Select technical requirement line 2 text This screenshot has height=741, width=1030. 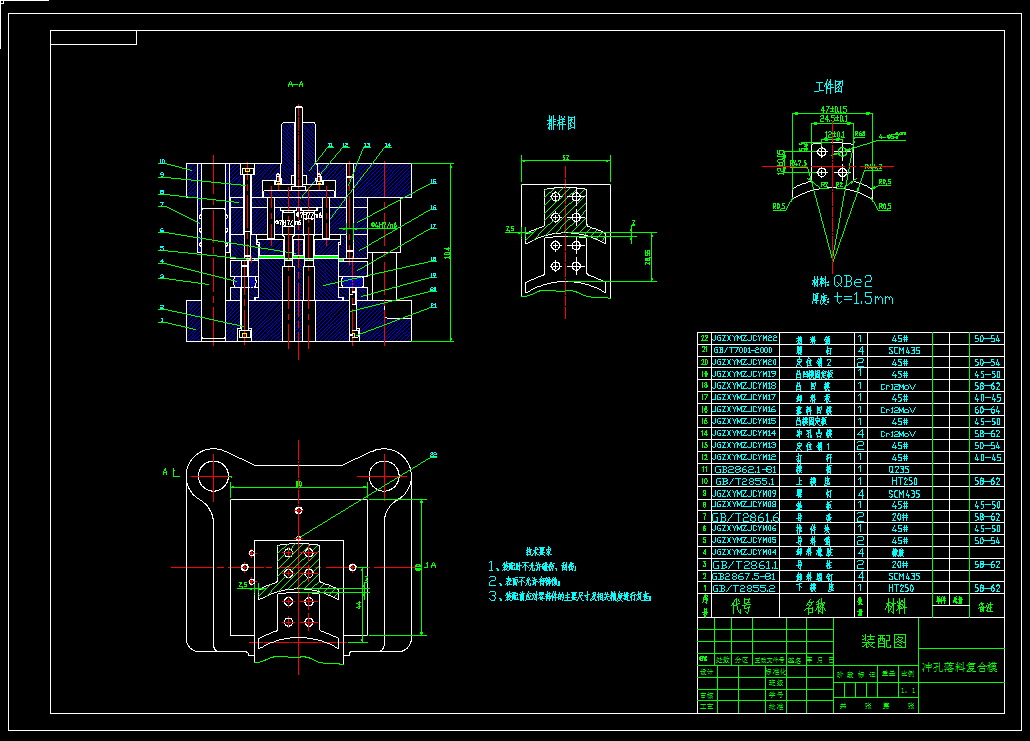[524, 581]
